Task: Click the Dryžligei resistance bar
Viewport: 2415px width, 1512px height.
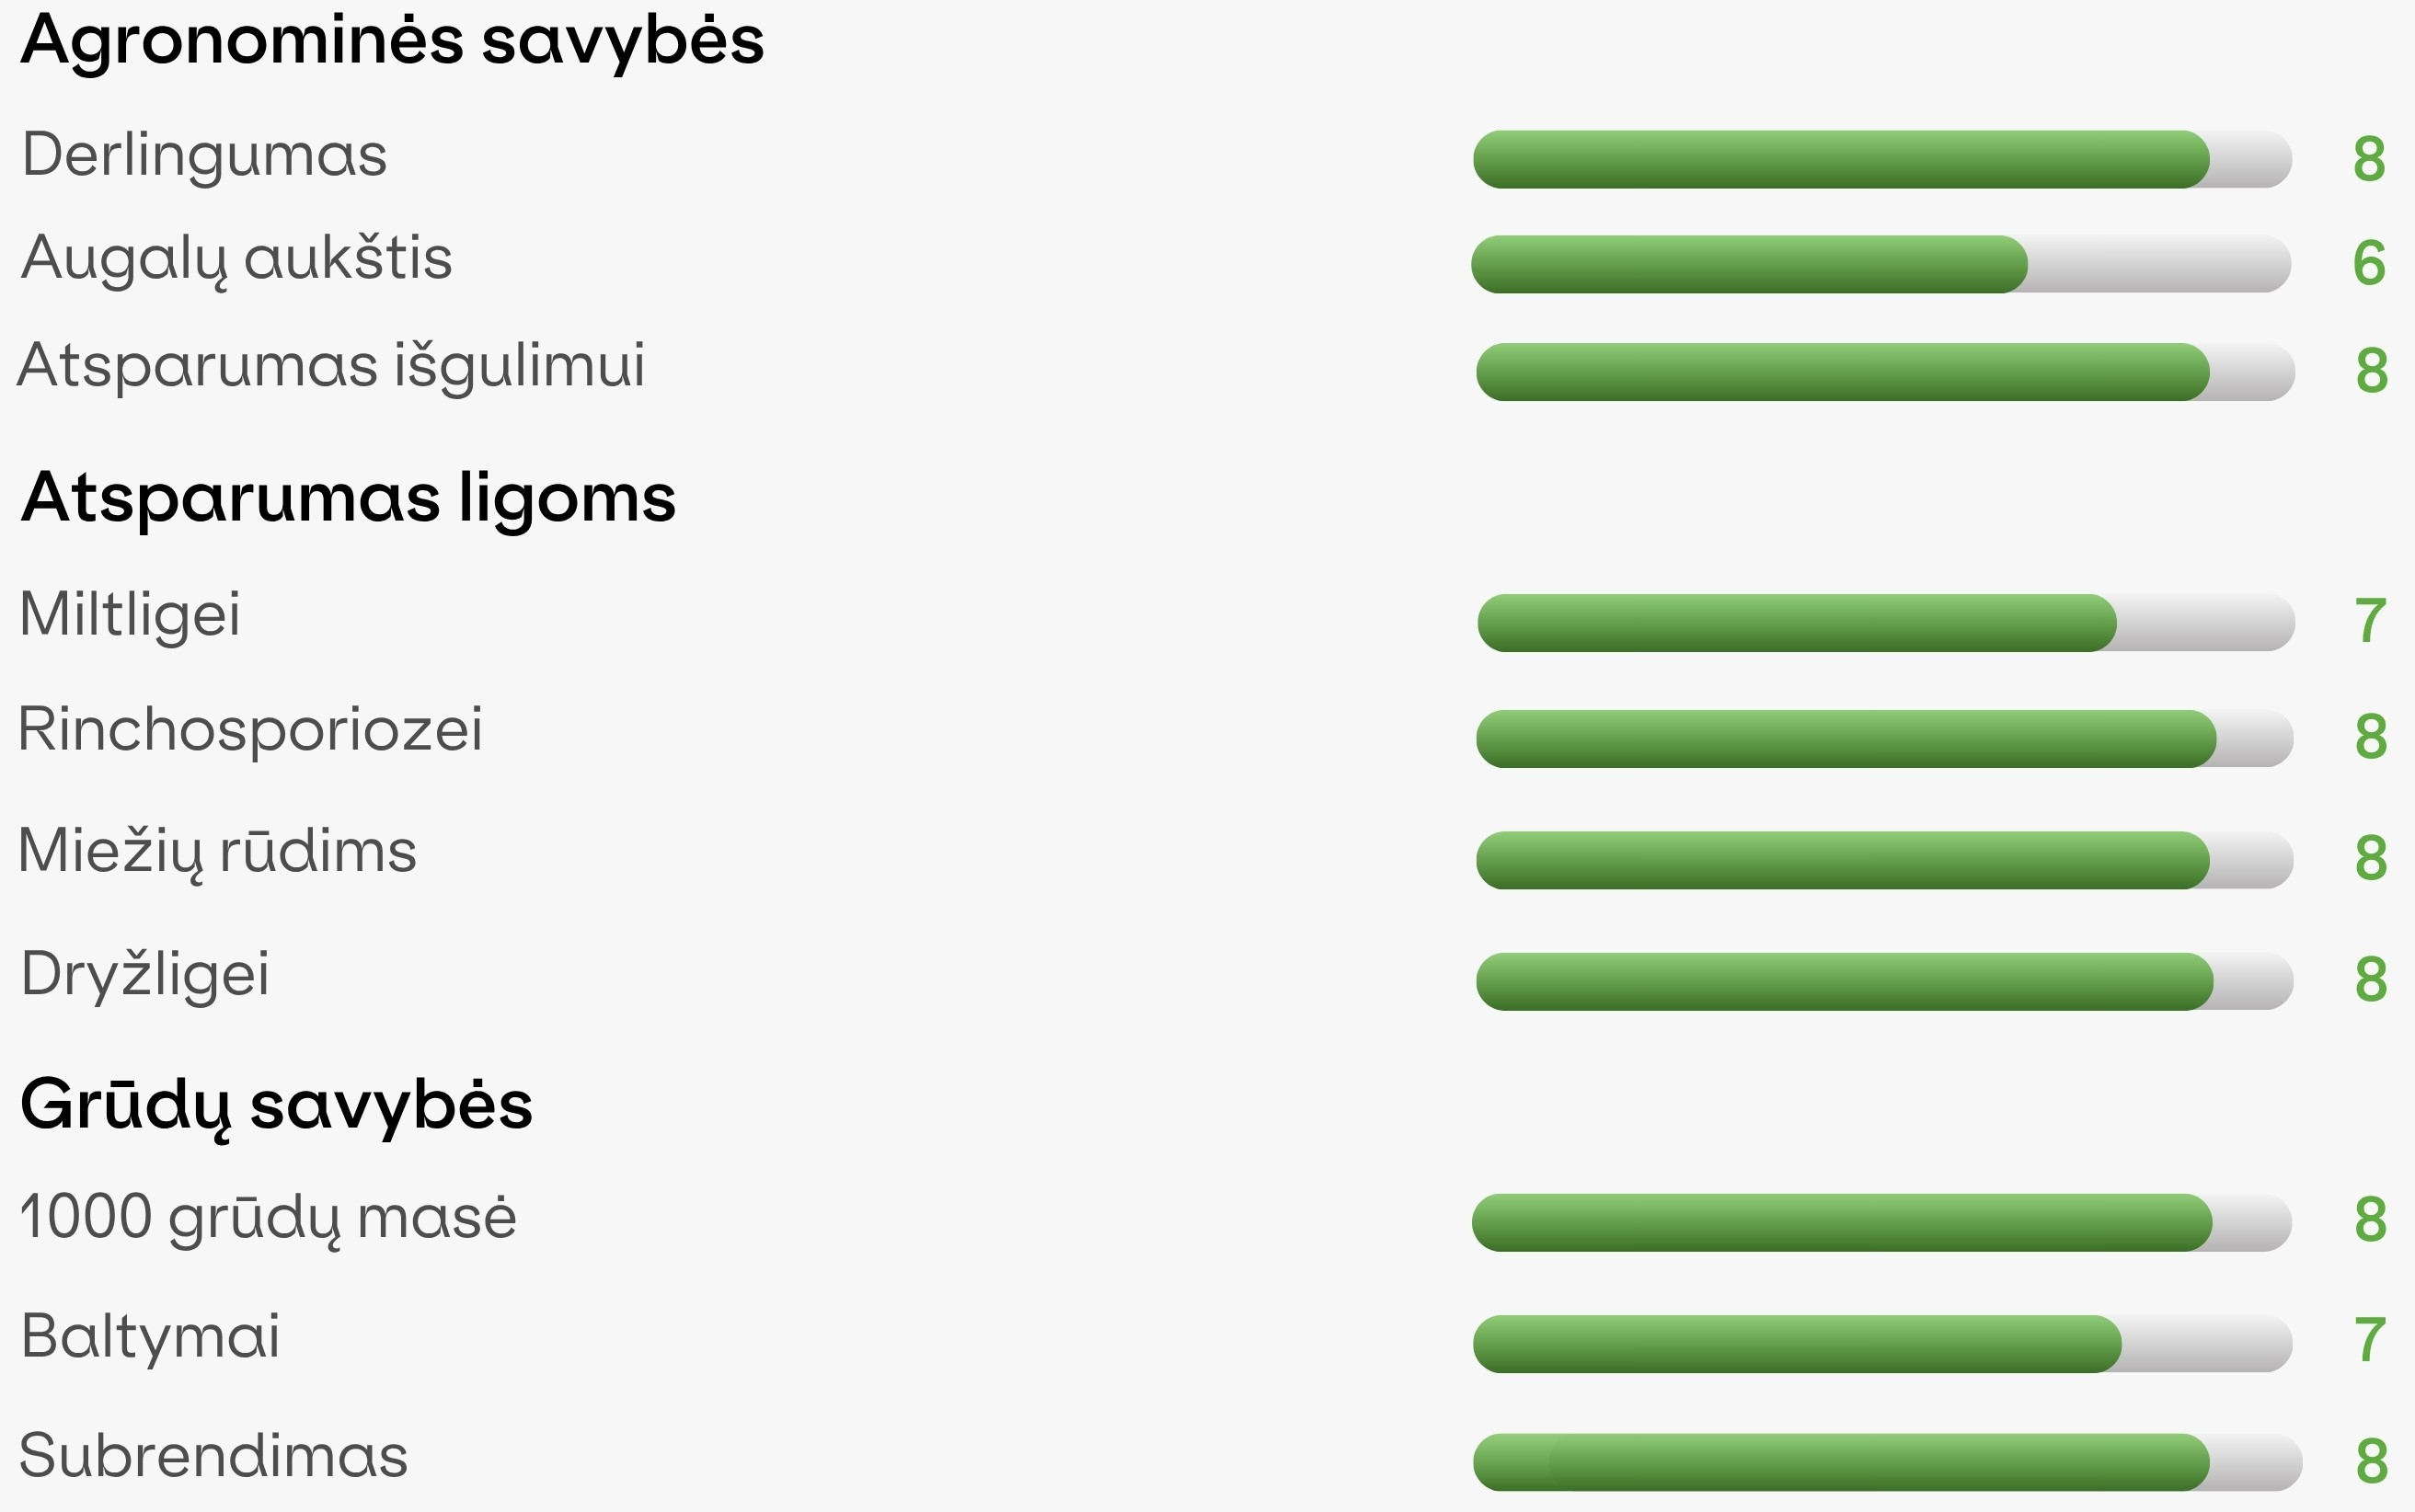Action: pos(1884,982)
